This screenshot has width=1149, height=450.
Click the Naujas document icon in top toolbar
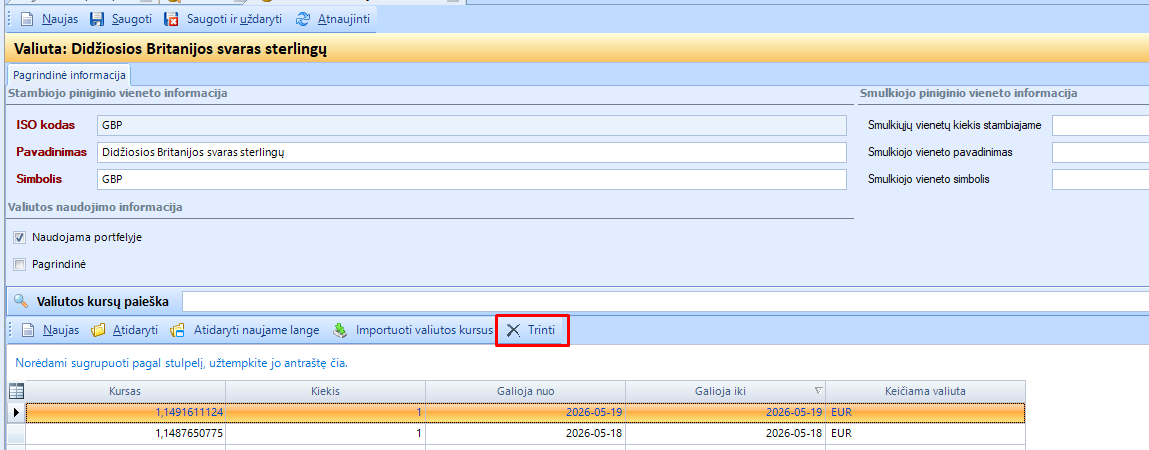pos(27,19)
